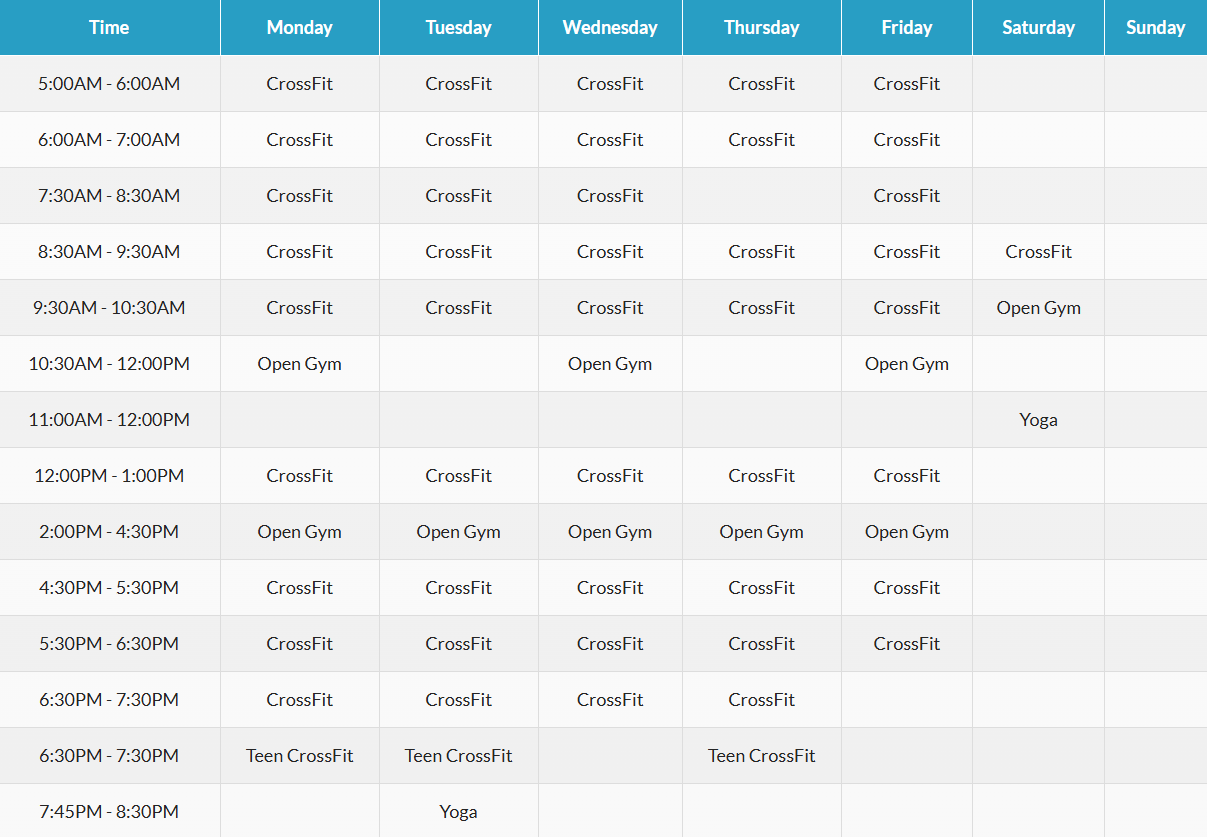Select Monday's Teen CrossFit class
Viewport: 1207px width, 837px height.
299,756
